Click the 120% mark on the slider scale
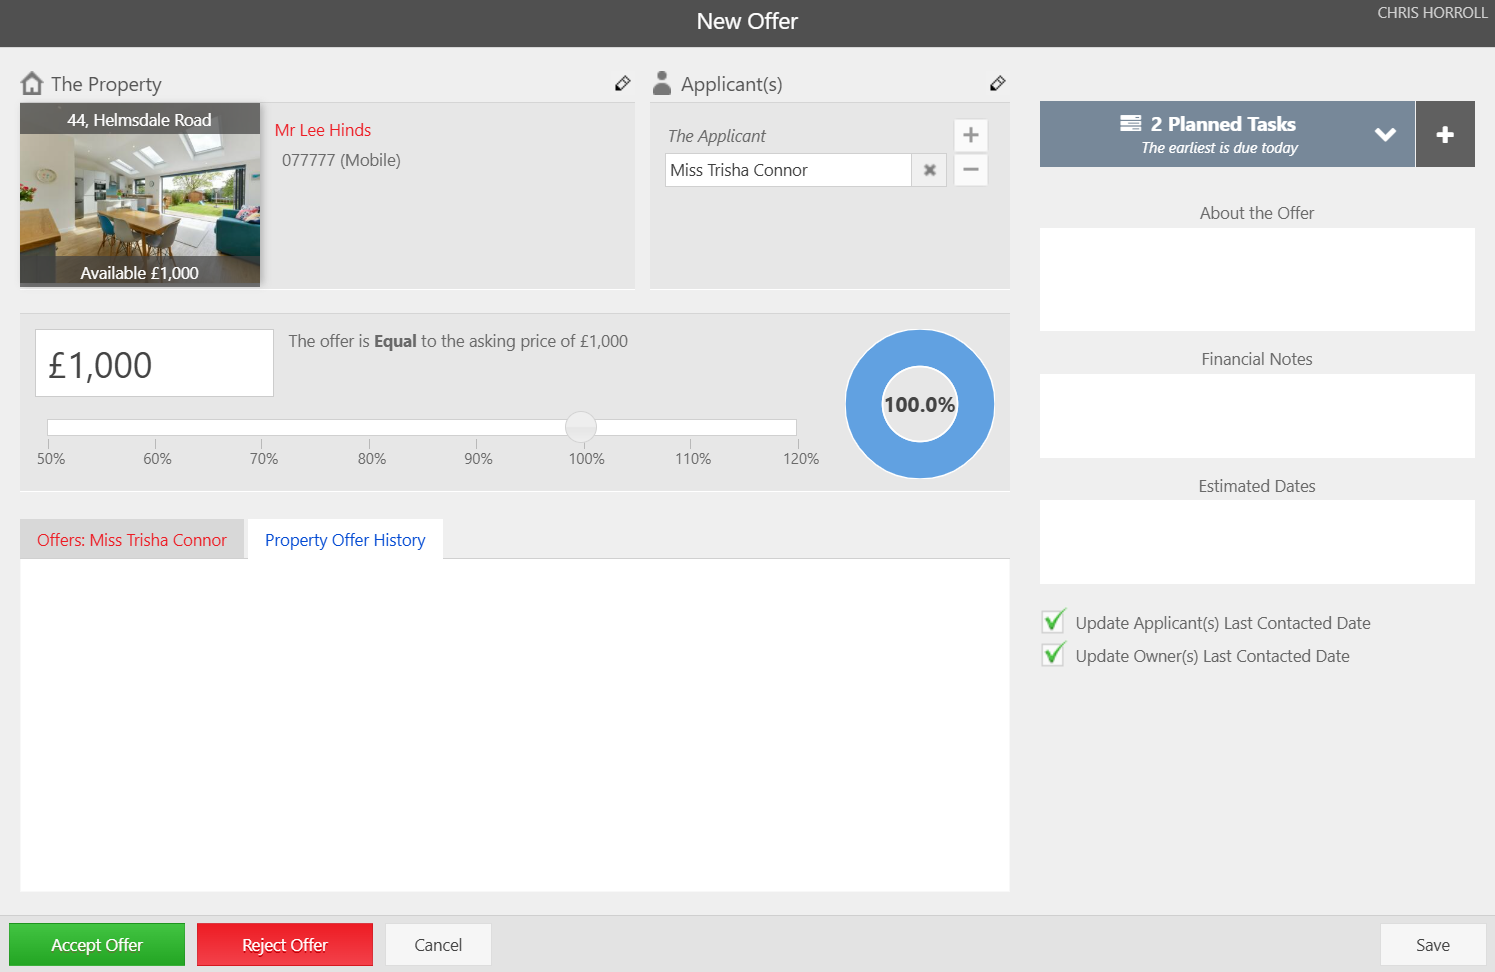The image size is (1495, 972). pos(800,458)
